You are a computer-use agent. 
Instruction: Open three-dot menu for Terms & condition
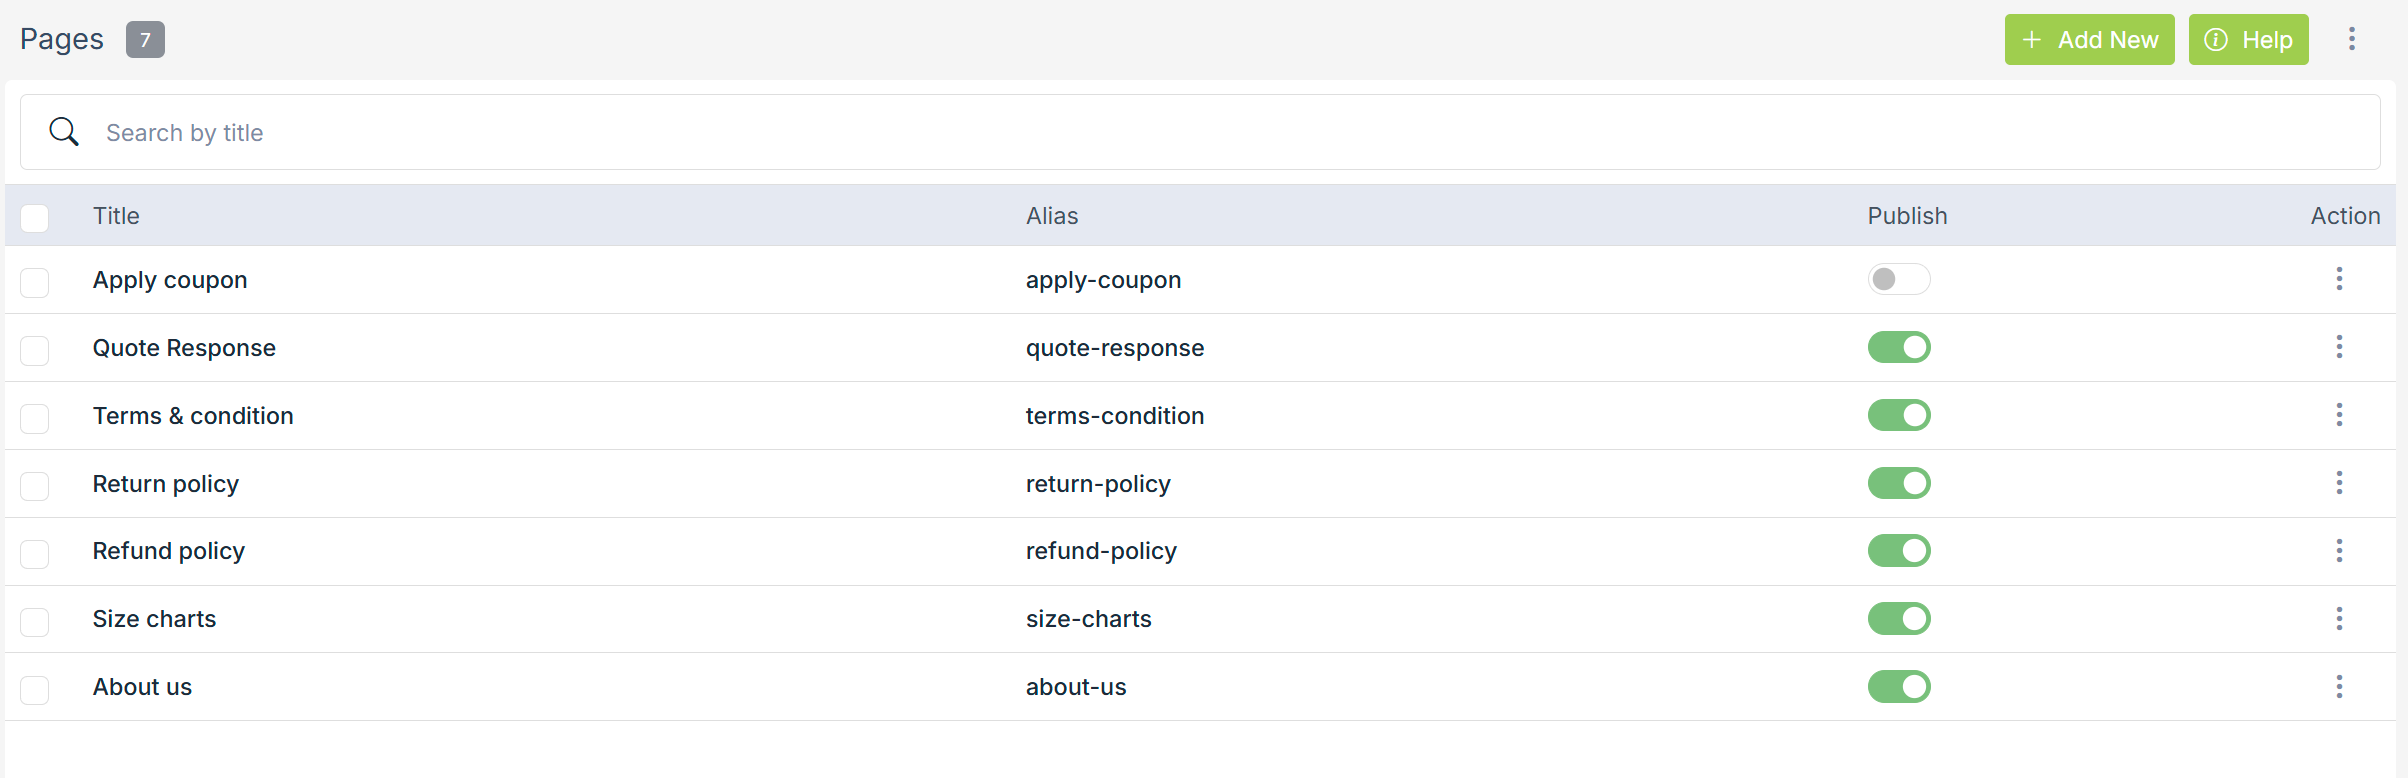2339,415
